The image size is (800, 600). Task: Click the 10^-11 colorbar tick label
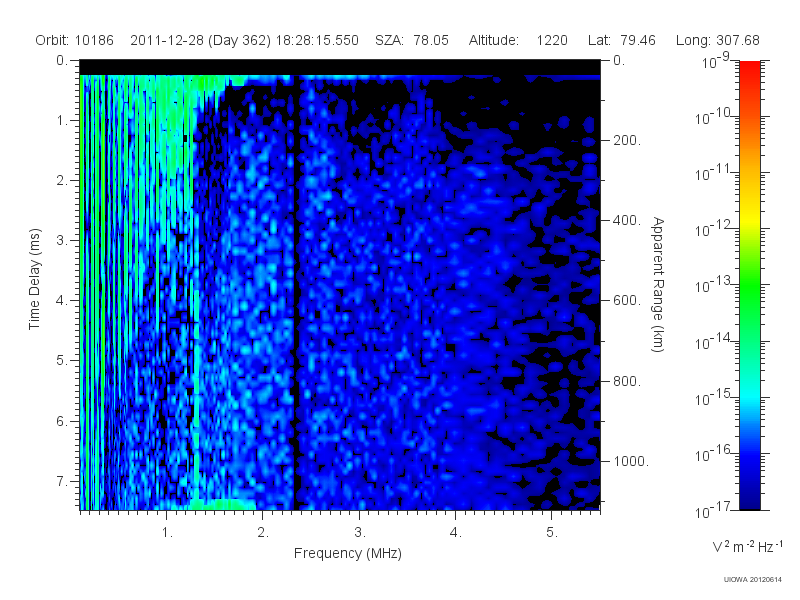pyautogui.click(x=714, y=173)
